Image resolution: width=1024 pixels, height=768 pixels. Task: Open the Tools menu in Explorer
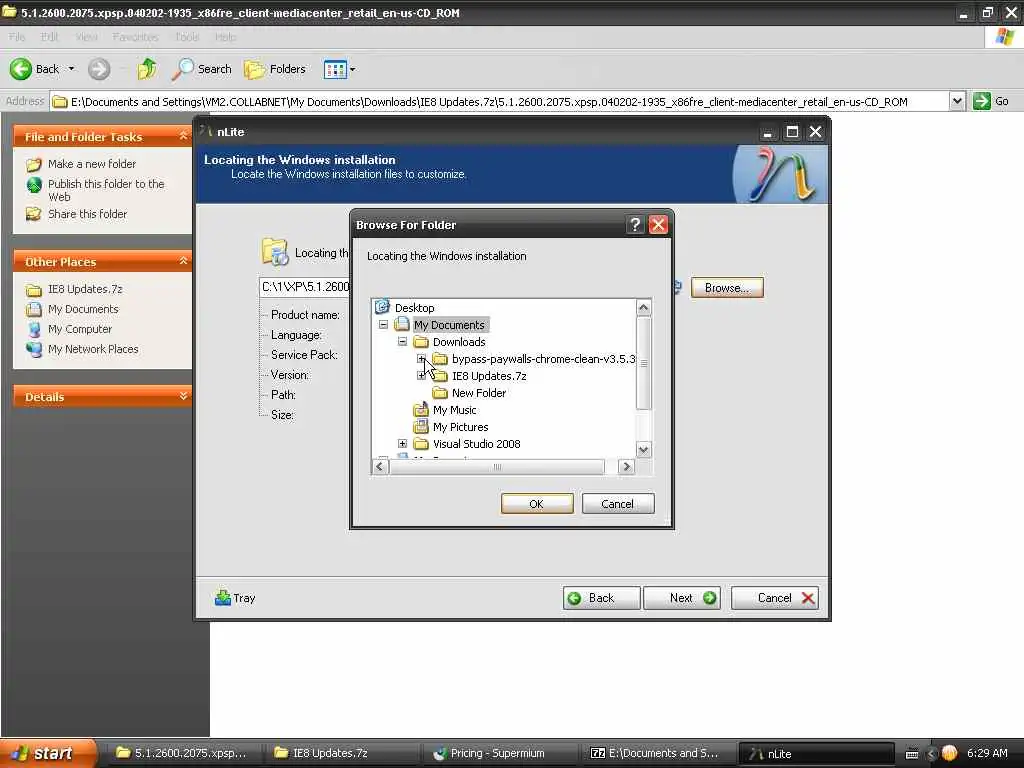pos(187,37)
